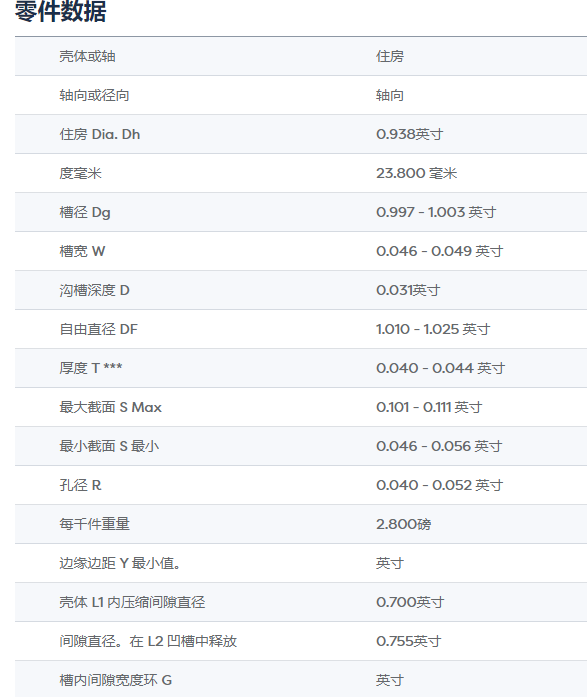
Task: Select the 壳体或轴 row label
Action: pyautogui.click(x=88, y=56)
